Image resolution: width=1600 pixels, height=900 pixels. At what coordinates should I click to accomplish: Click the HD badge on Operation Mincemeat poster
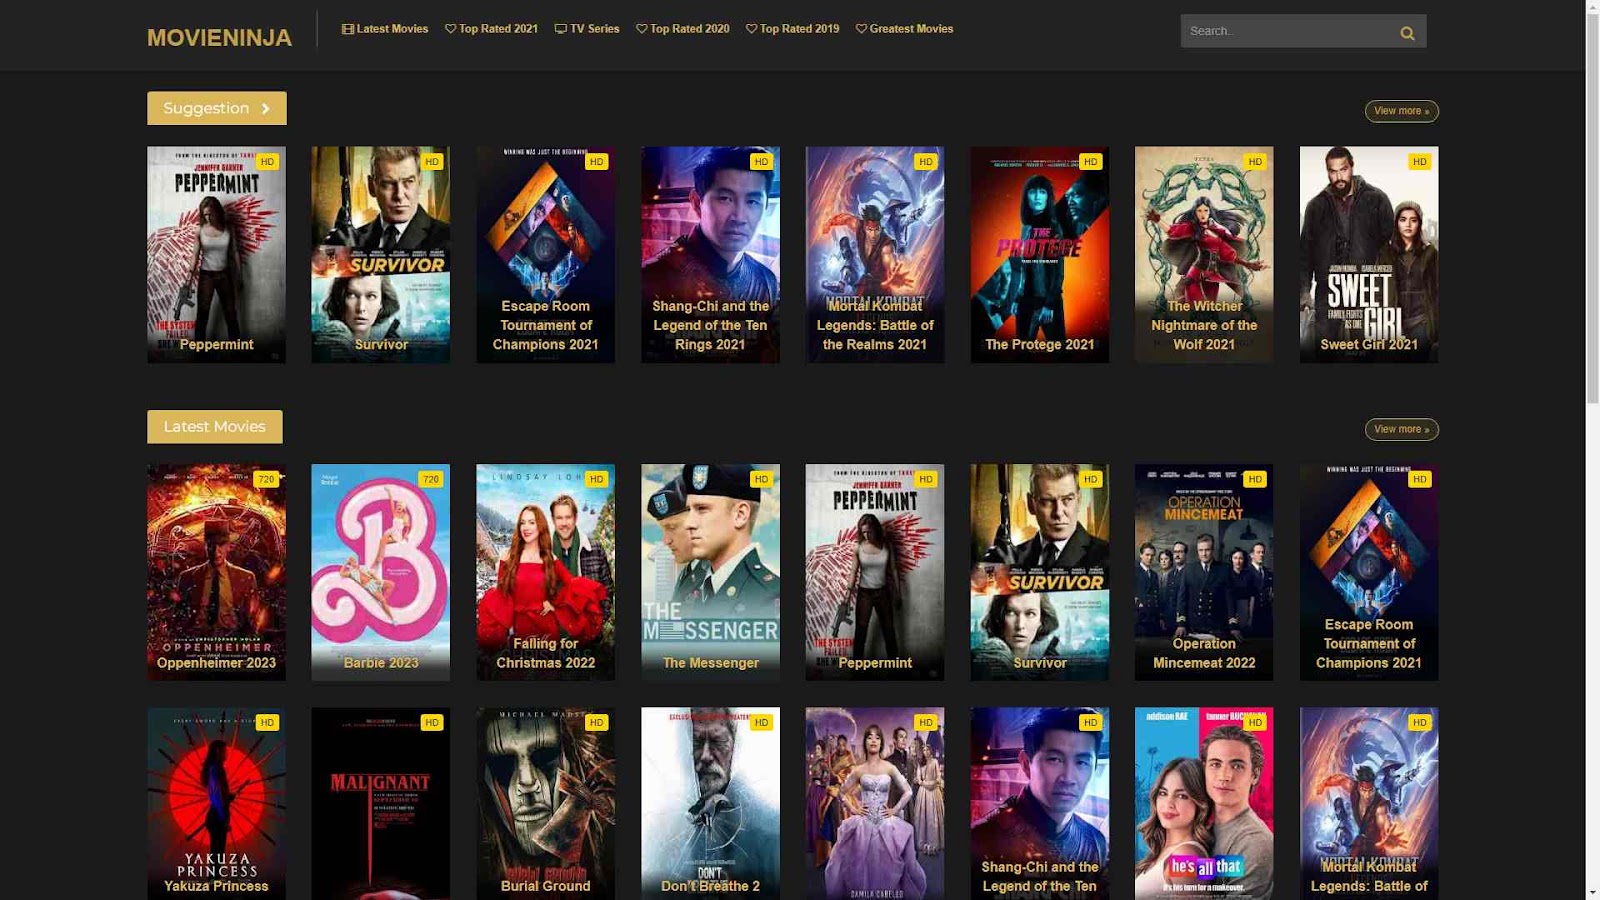(x=1255, y=479)
